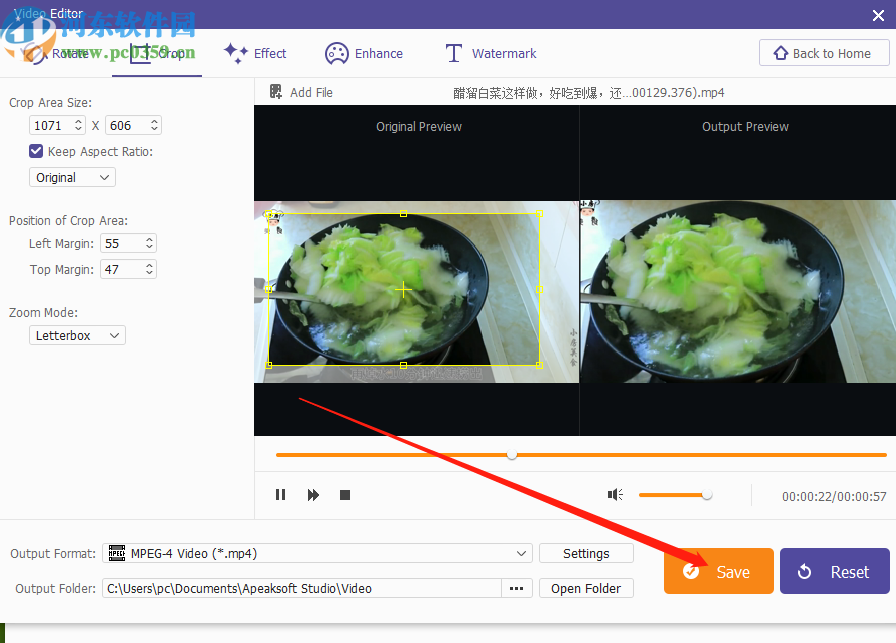
Task: Click the Enhance palette icon
Action: (x=337, y=53)
